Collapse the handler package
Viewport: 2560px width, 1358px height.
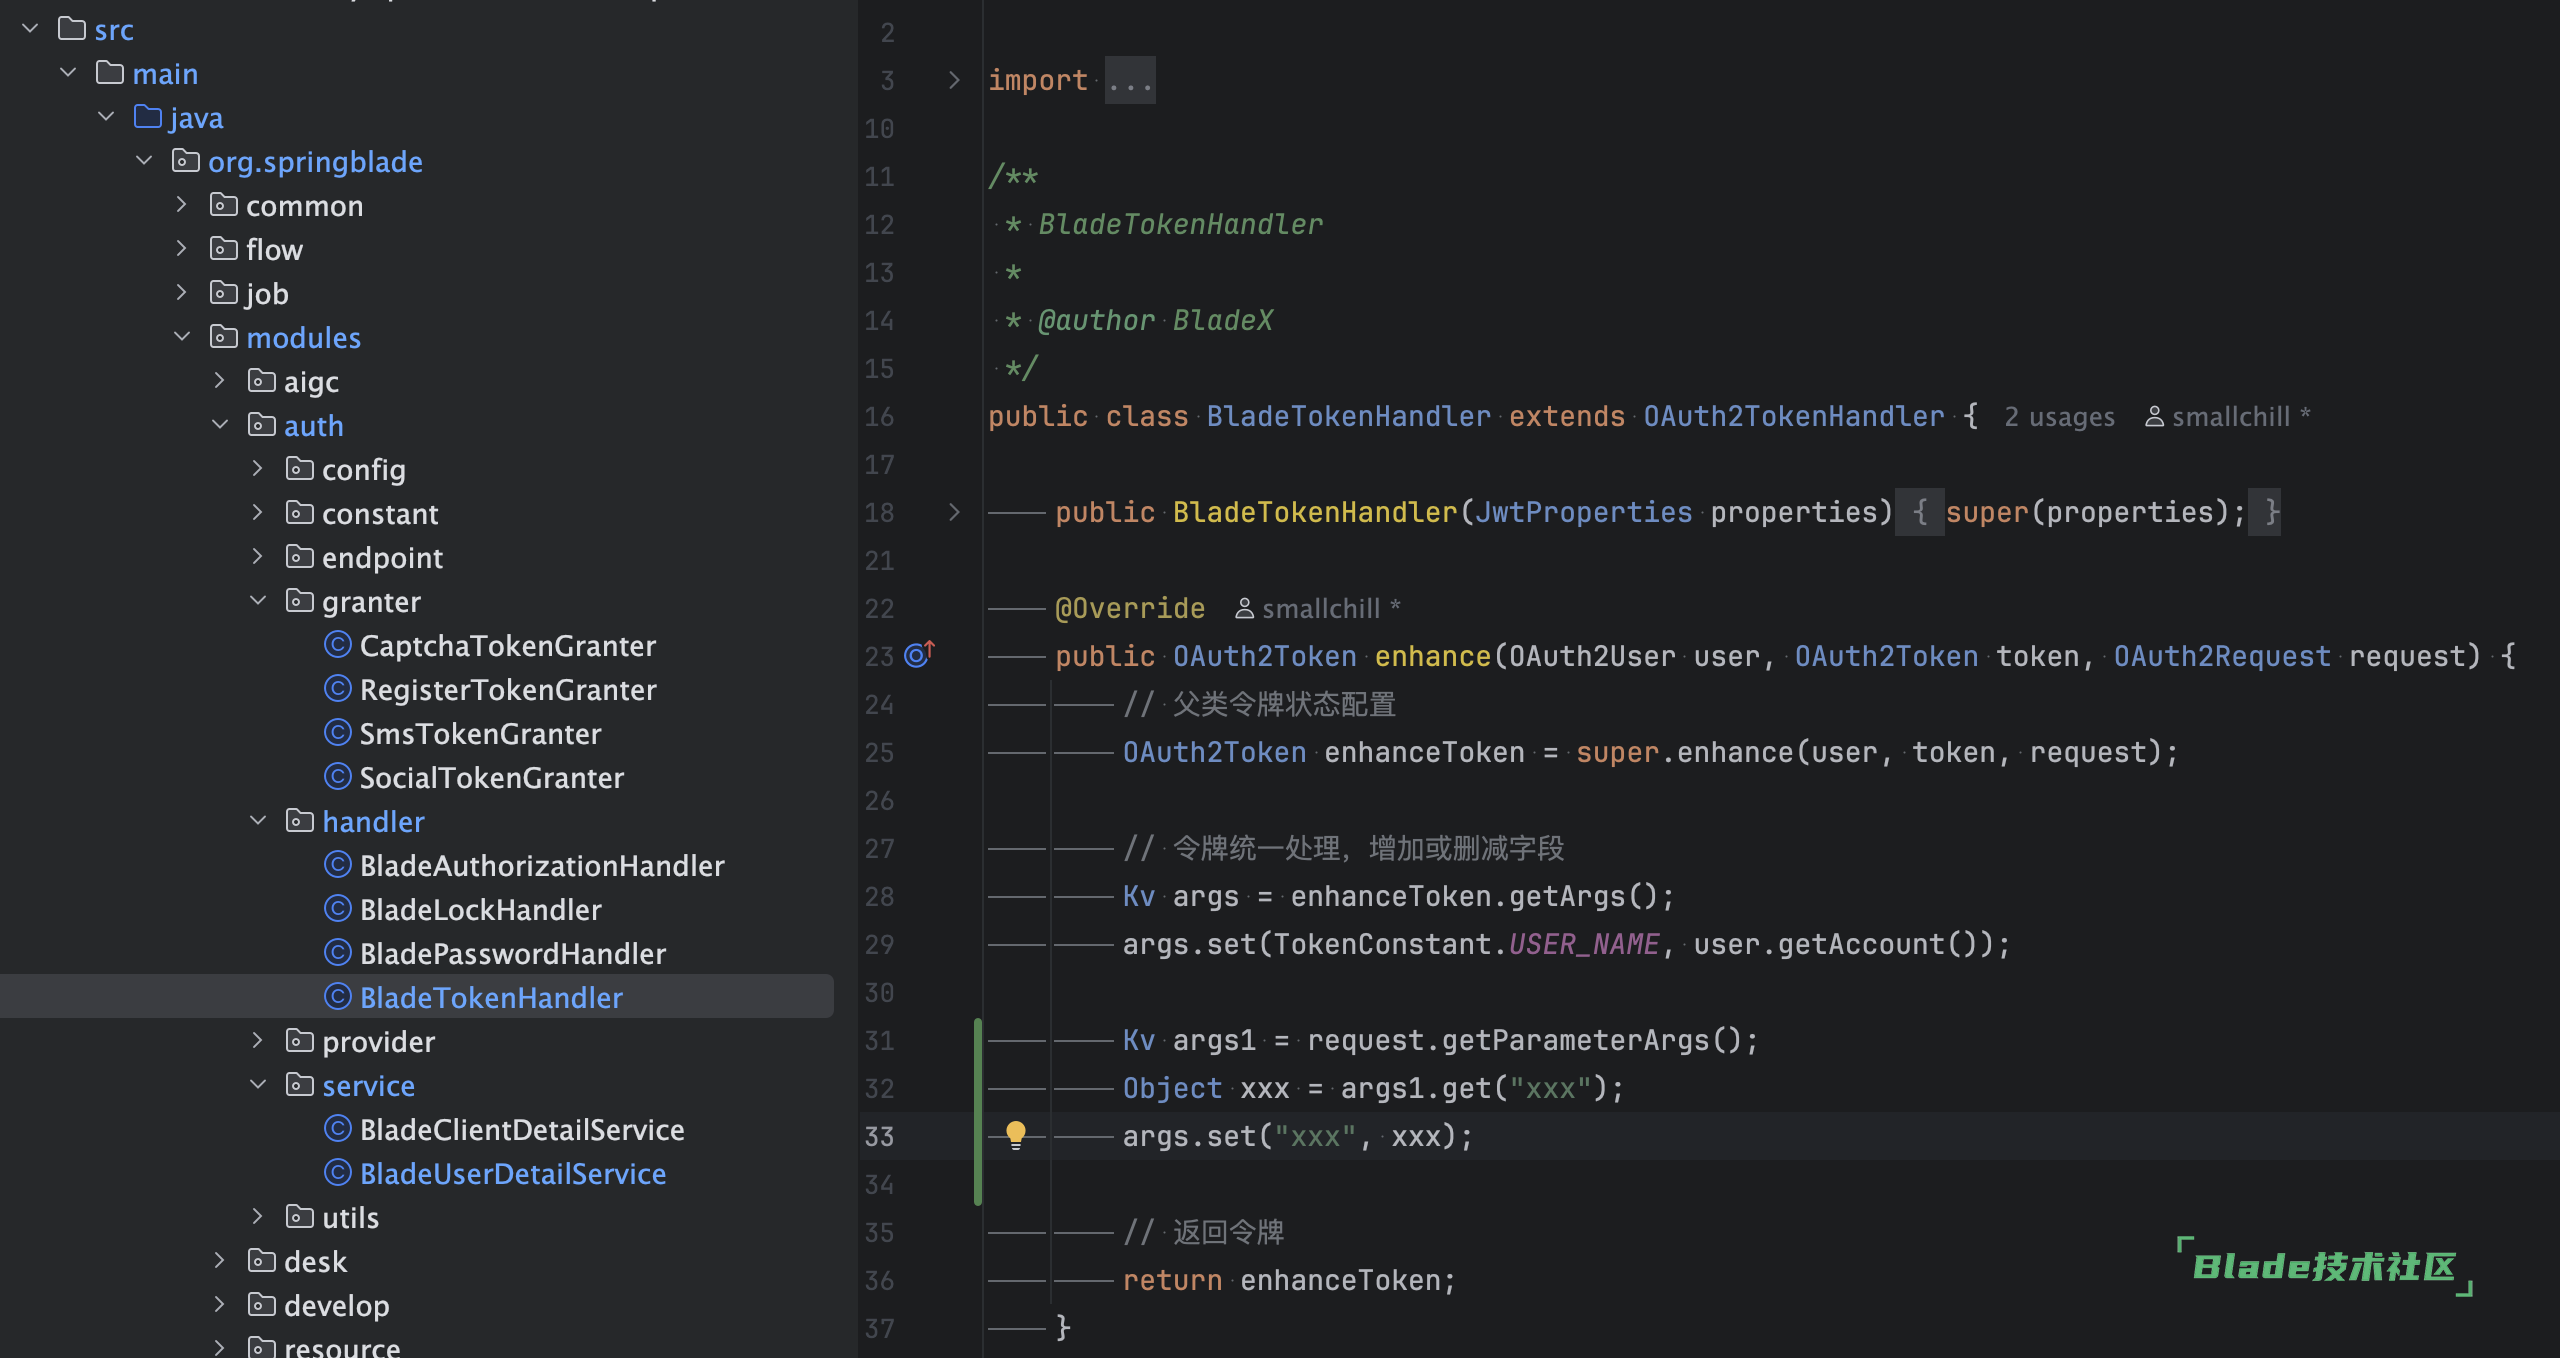pyautogui.click(x=258, y=821)
